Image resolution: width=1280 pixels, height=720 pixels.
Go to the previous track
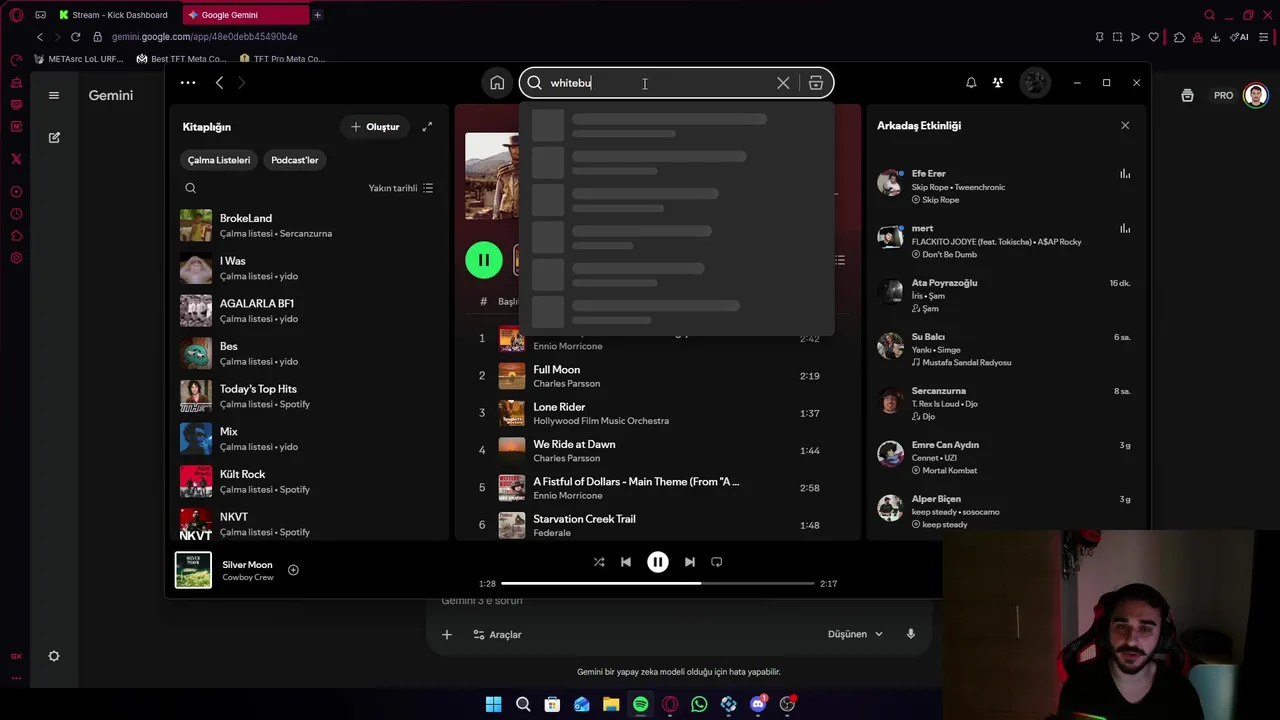coord(626,562)
